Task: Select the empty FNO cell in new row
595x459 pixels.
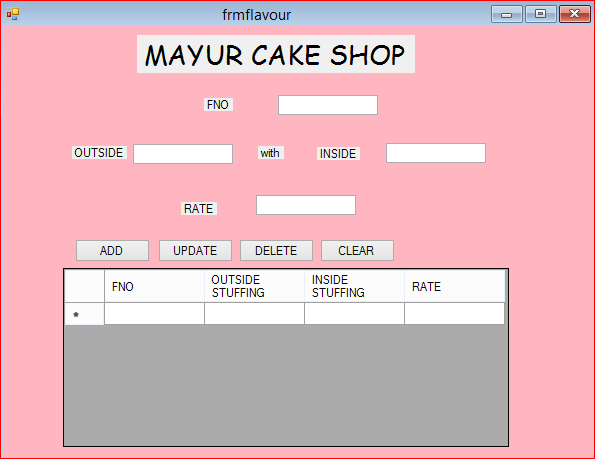Action: click(x=154, y=314)
